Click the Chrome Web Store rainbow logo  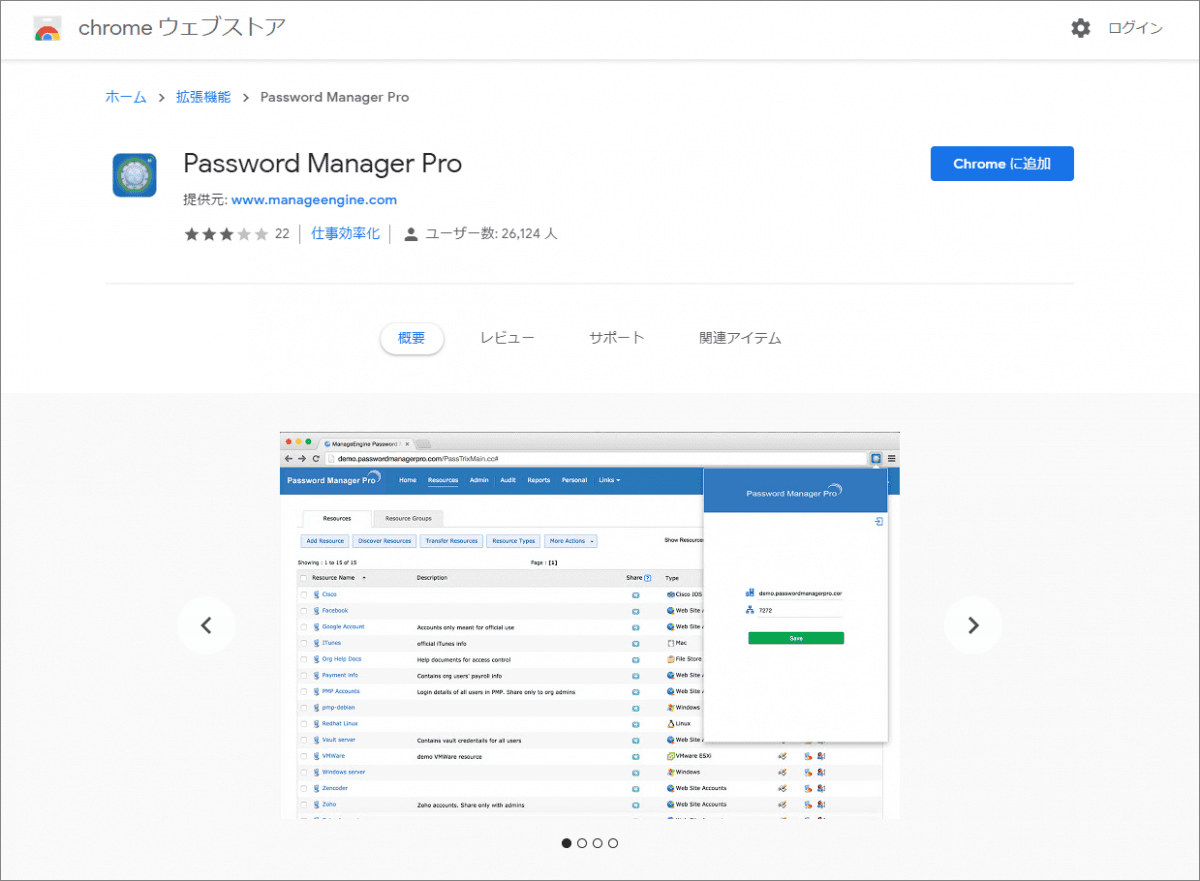coord(47,28)
